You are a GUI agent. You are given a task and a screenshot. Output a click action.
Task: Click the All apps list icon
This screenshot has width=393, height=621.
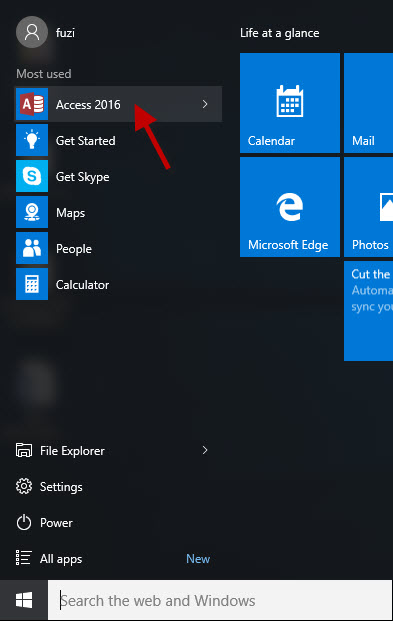point(24,558)
